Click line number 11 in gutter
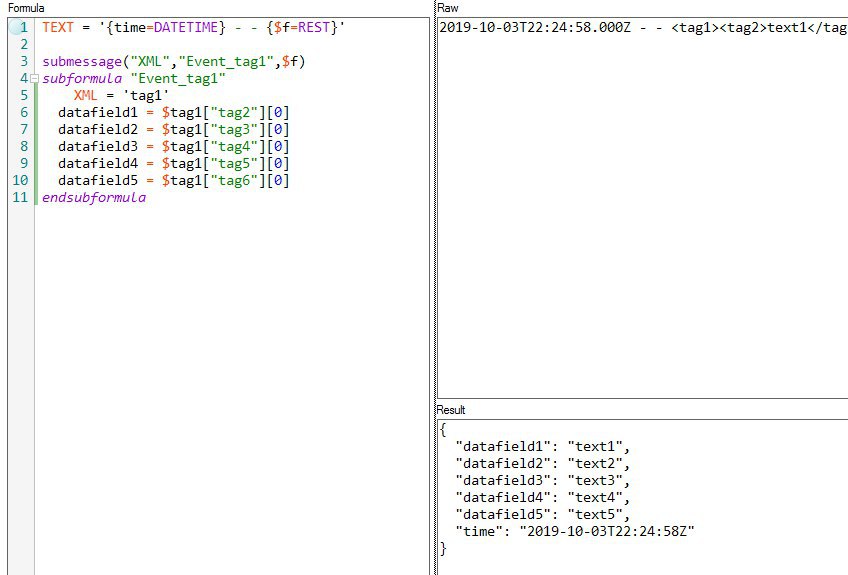 click(20, 197)
